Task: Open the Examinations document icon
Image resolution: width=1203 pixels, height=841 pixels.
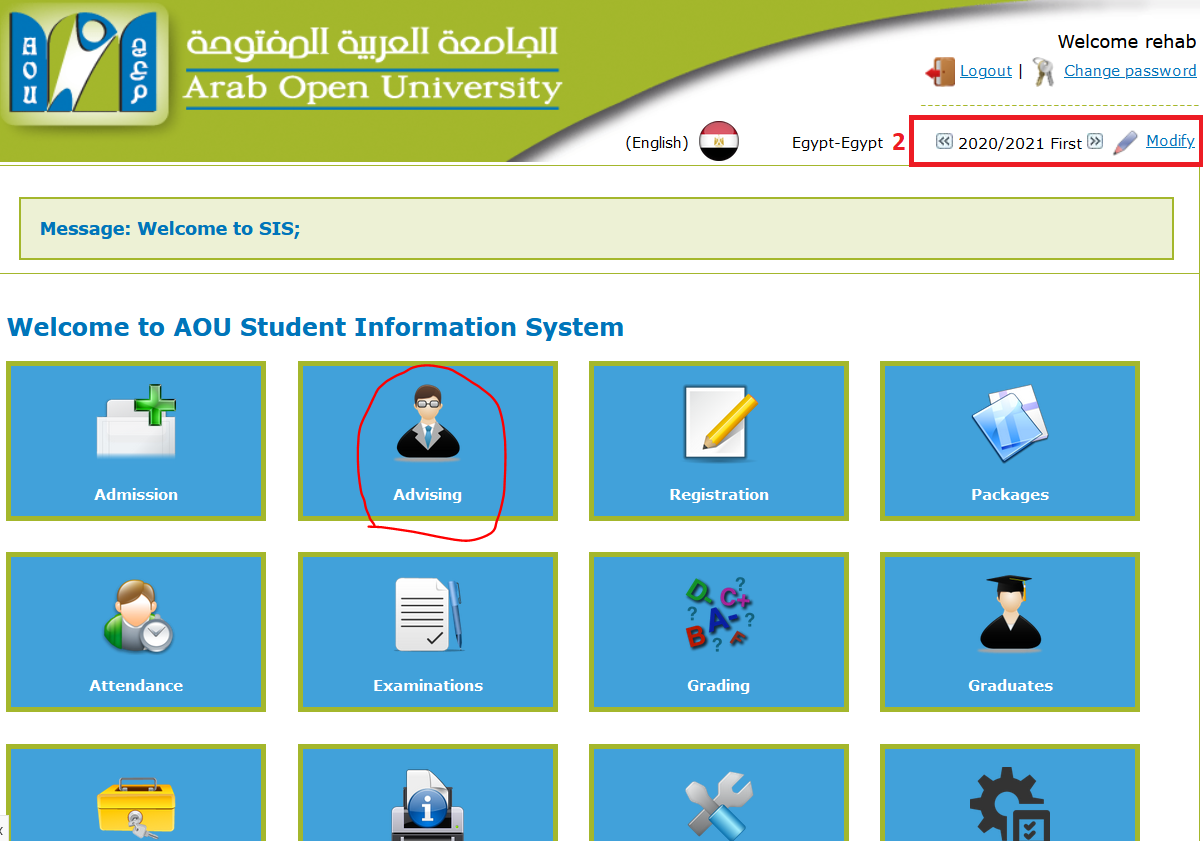Action: coord(428,615)
